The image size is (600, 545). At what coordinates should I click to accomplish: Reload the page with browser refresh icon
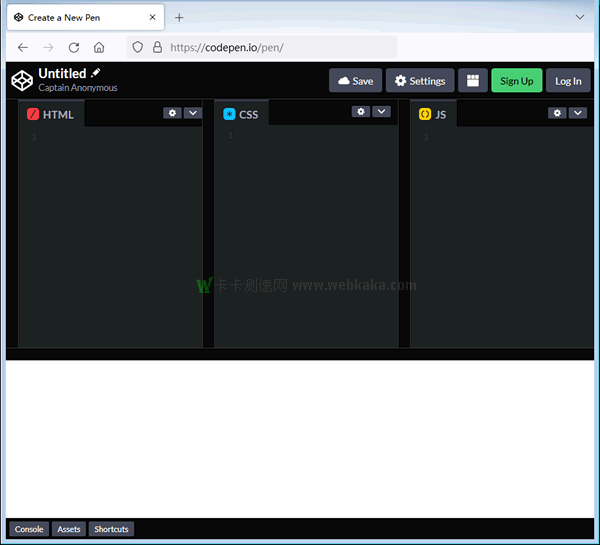click(74, 47)
